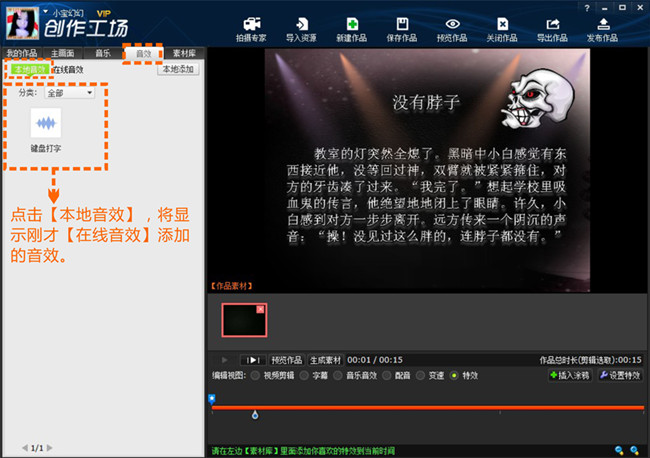Save the project via 保存作品

pos(400,28)
